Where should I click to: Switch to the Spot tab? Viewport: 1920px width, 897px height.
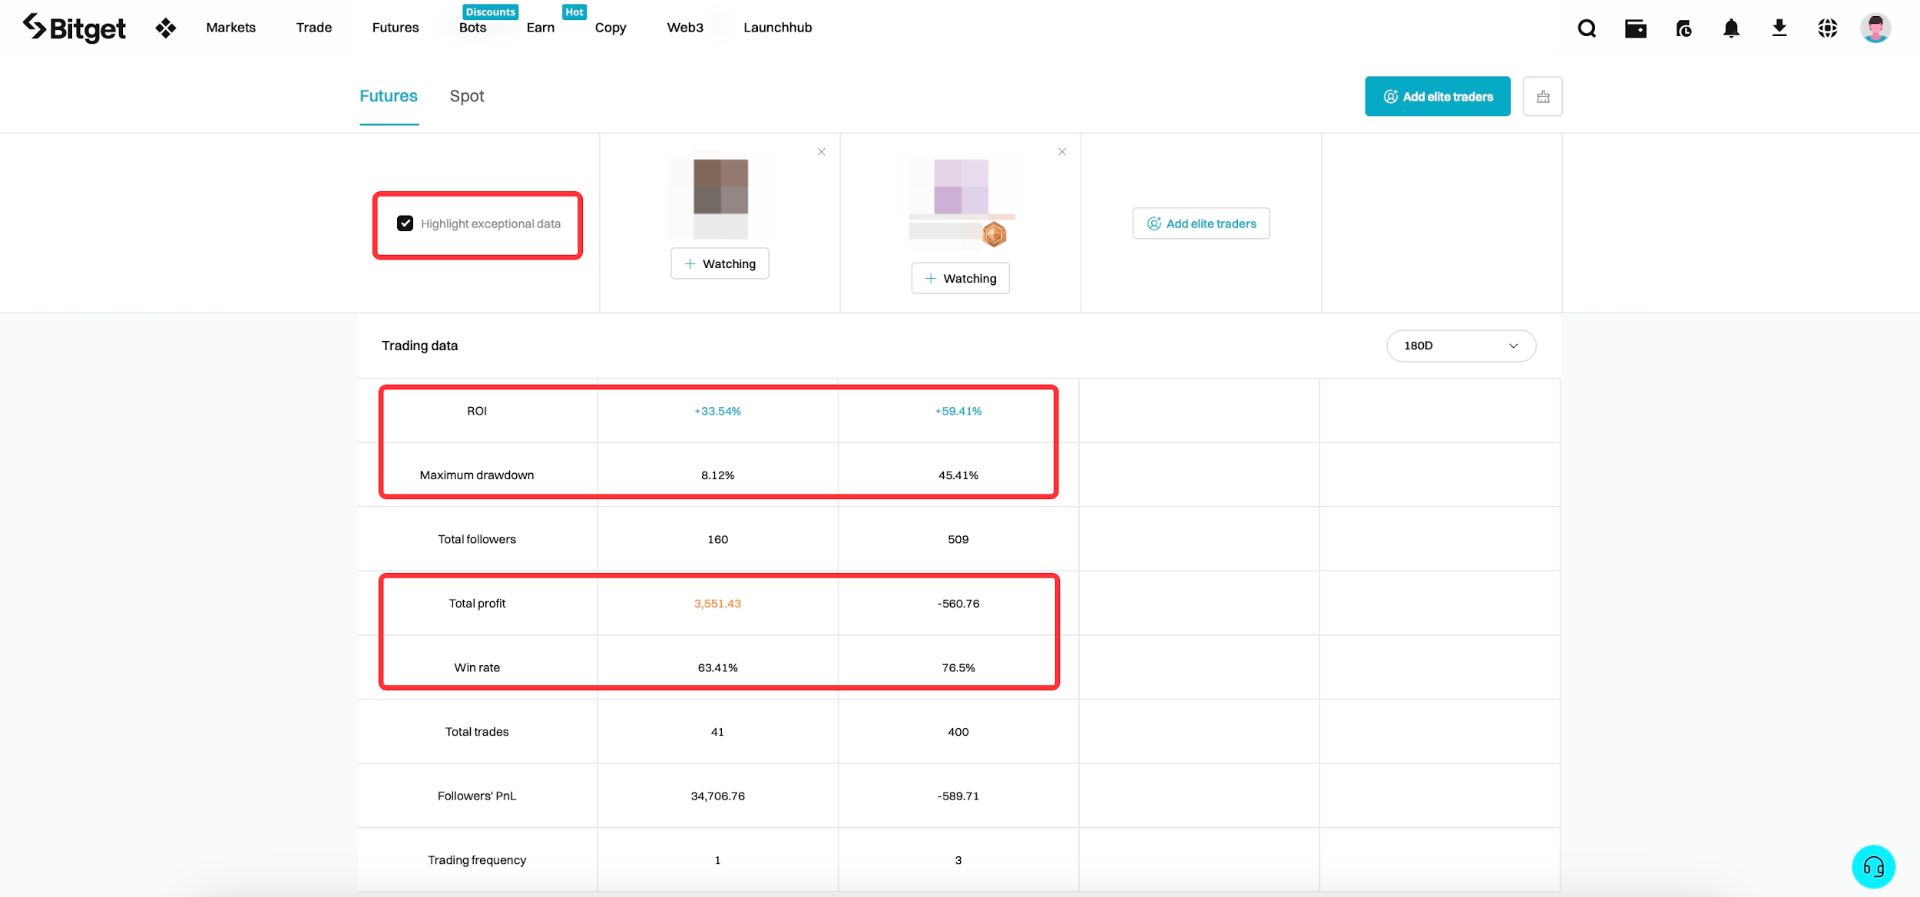tap(467, 96)
